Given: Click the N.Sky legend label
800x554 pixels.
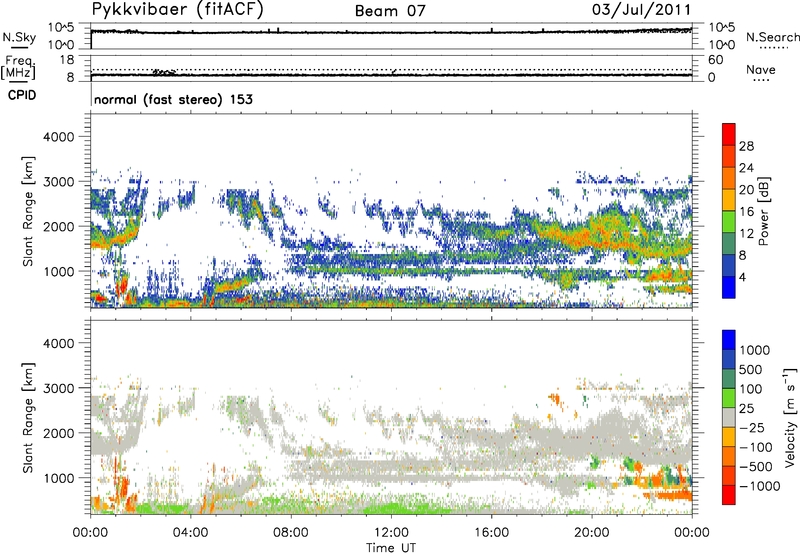Looking at the screenshot, I should 19,37.
